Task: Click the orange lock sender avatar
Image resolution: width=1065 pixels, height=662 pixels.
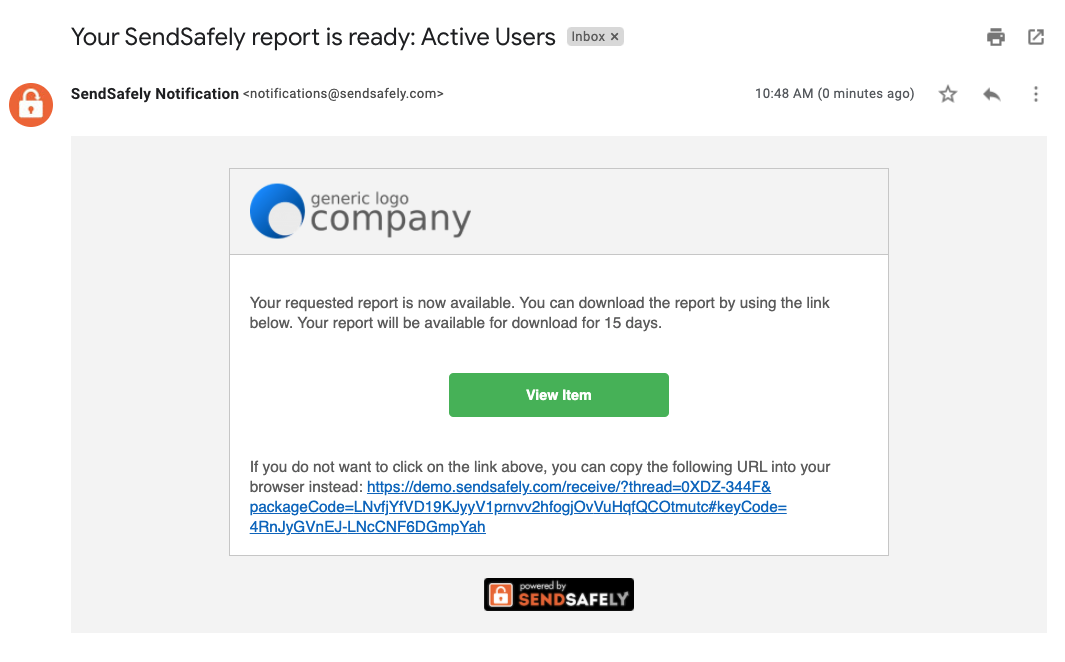Action: coord(31,105)
